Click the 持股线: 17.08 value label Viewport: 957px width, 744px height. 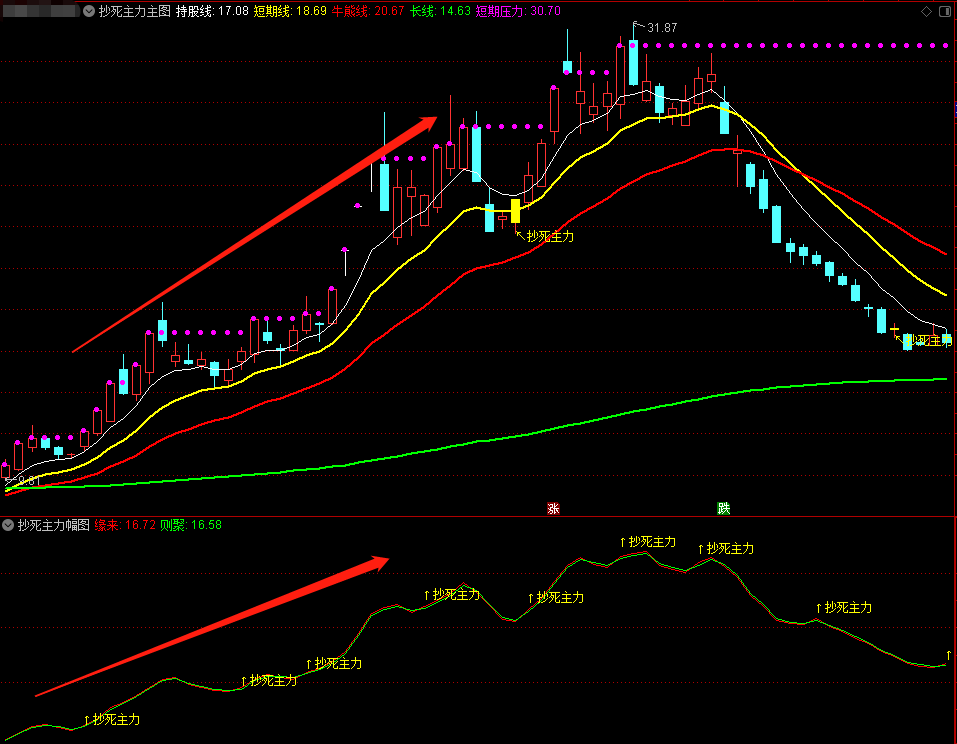[x=212, y=11]
